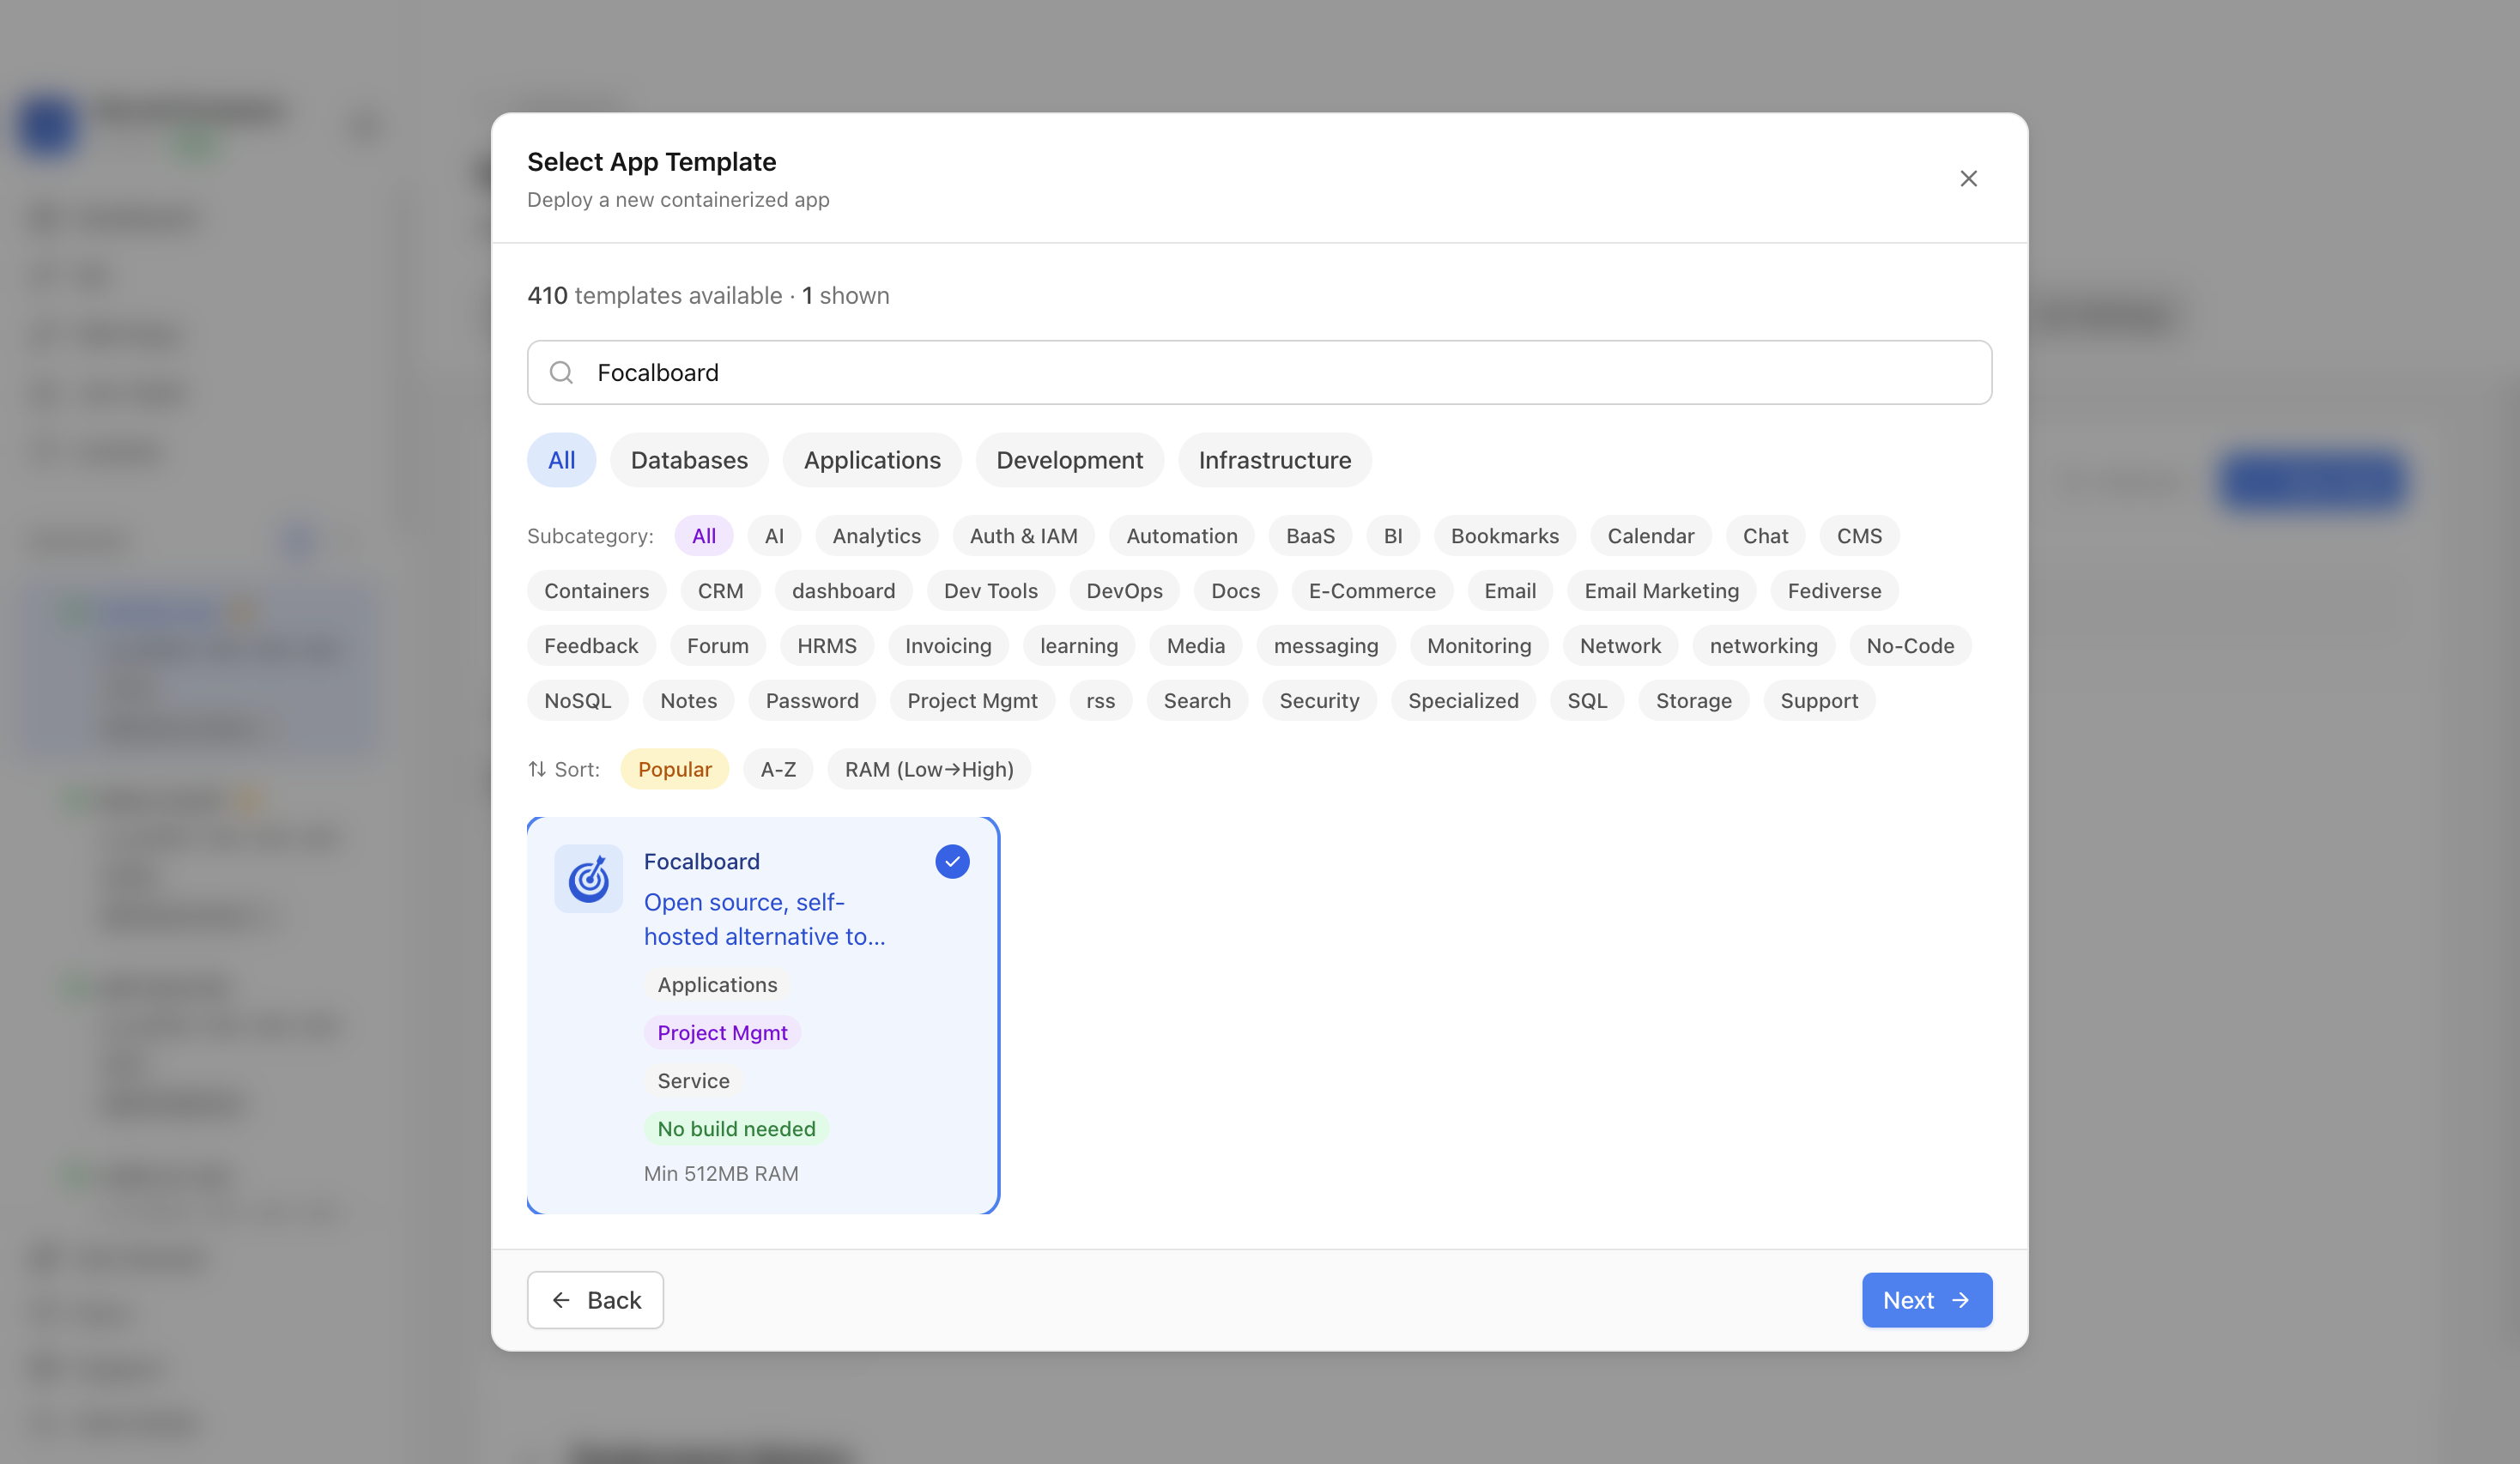2520x1464 pixels.
Task: Filter by Containers subcategory
Action: pyautogui.click(x=596, y=591)
